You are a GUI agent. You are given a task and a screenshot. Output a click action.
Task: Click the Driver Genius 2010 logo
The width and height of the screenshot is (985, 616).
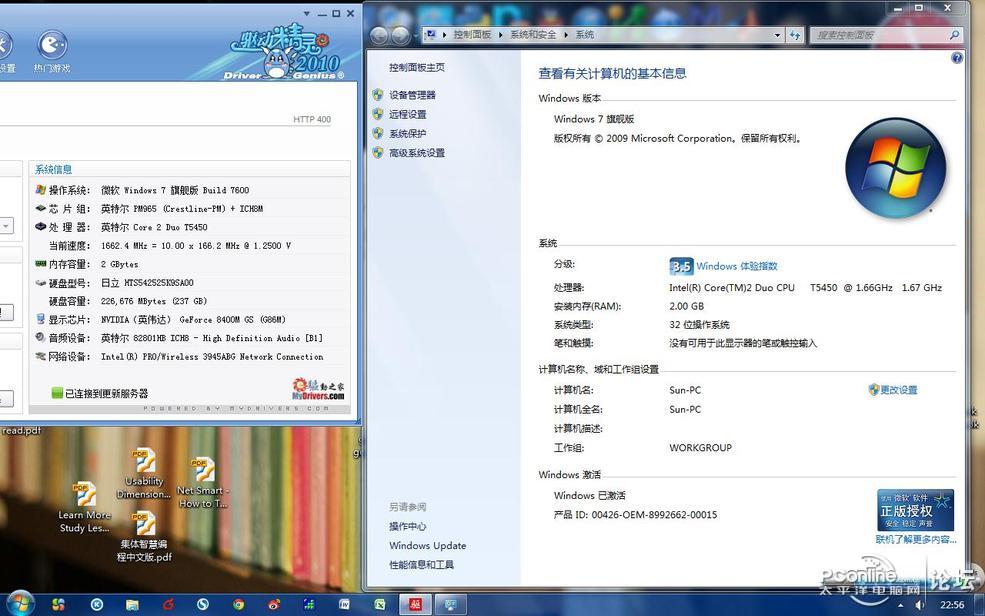(x=288, y=53)
